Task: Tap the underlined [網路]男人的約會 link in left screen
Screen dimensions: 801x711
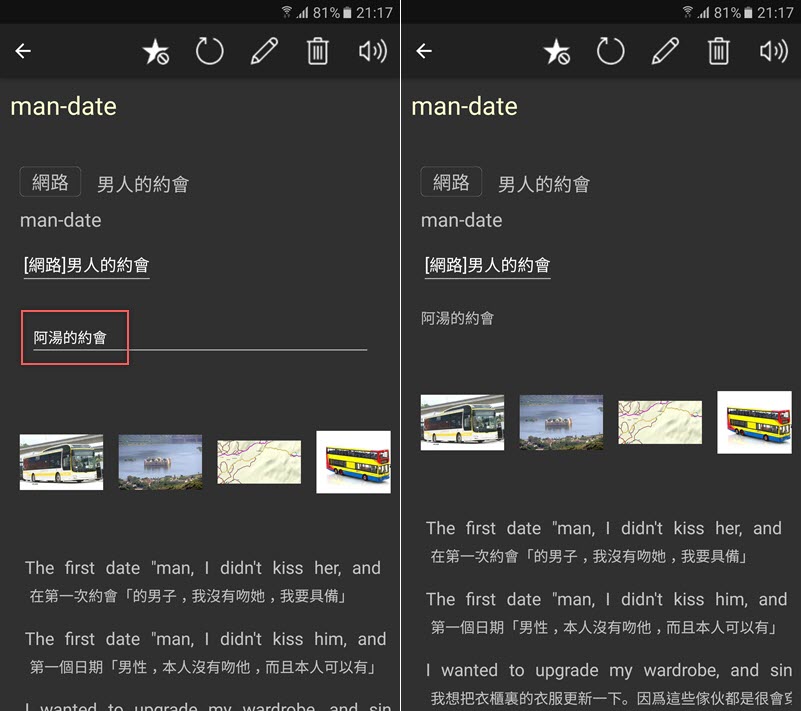Action: click(86, 266)
